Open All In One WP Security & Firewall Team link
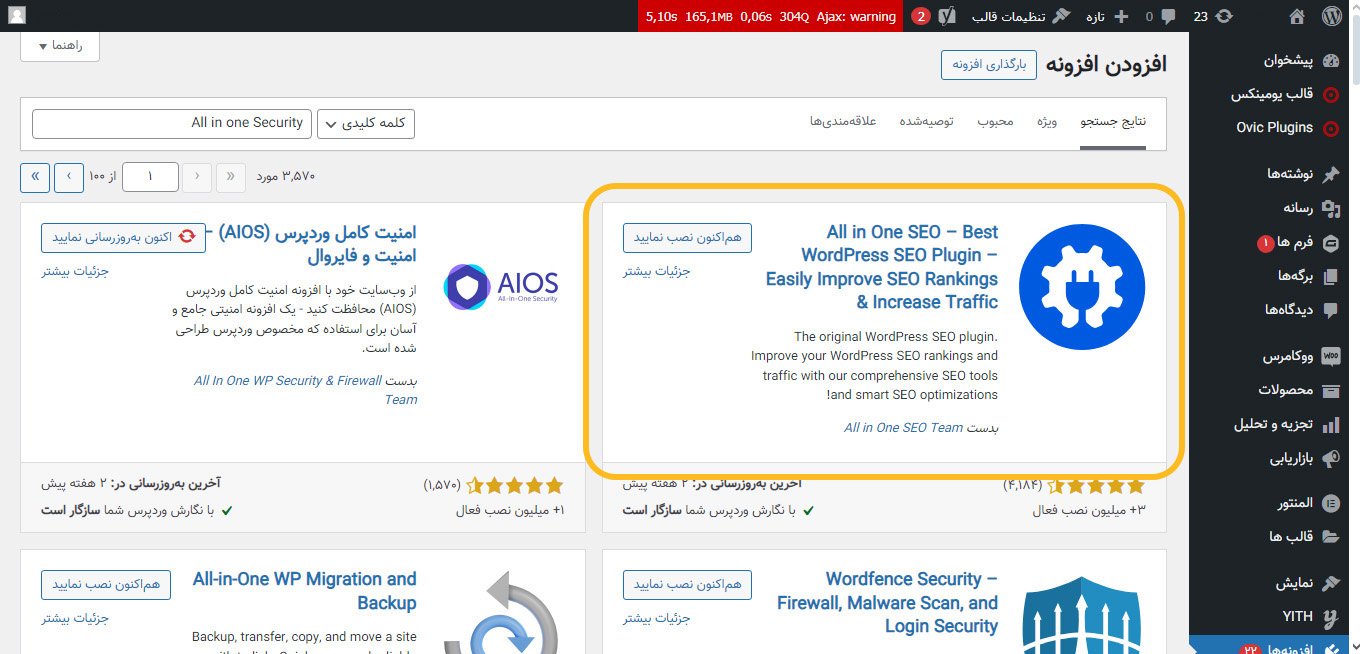Image resolution: width=1364 pixels, height=654 pixels. (306, 390)
